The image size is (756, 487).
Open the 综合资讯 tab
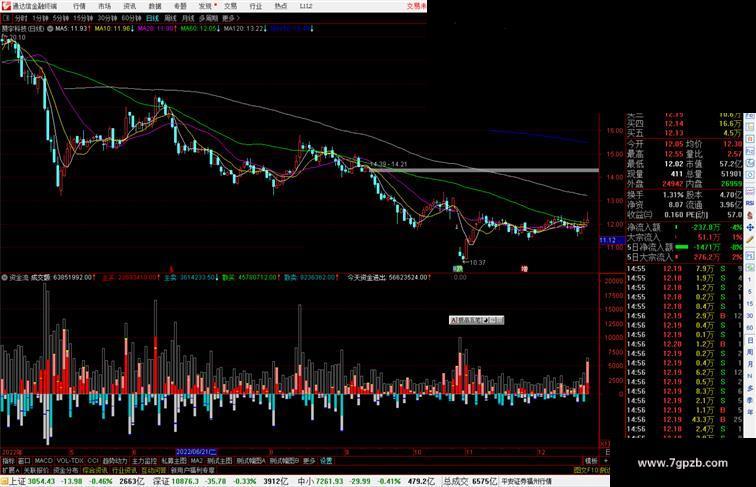click(x=95, y=470)
